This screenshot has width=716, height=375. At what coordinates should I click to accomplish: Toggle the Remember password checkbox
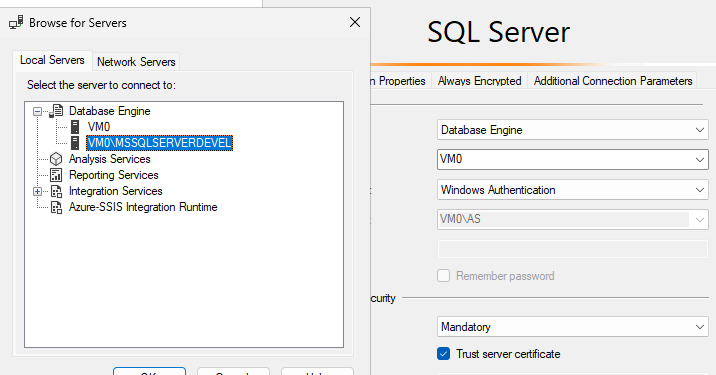[443, 275]
